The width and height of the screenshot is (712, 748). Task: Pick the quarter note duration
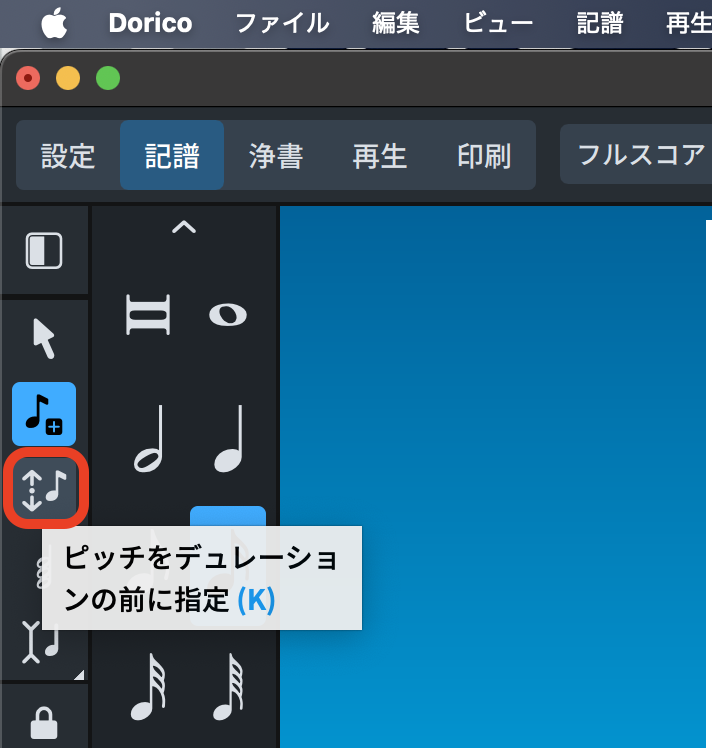pyautogui.click(x=228, y=441)
